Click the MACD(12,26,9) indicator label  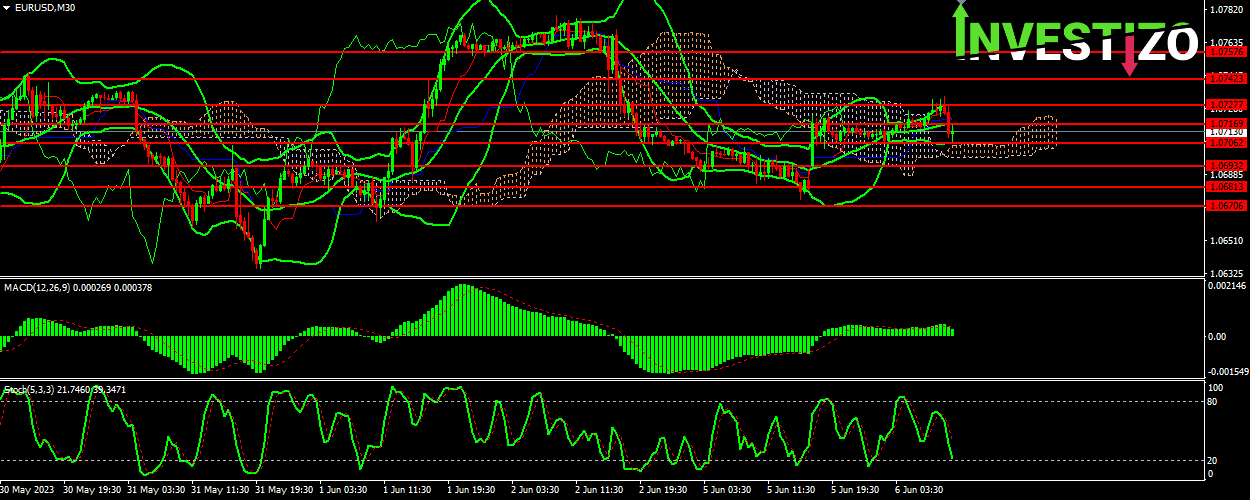38,288
